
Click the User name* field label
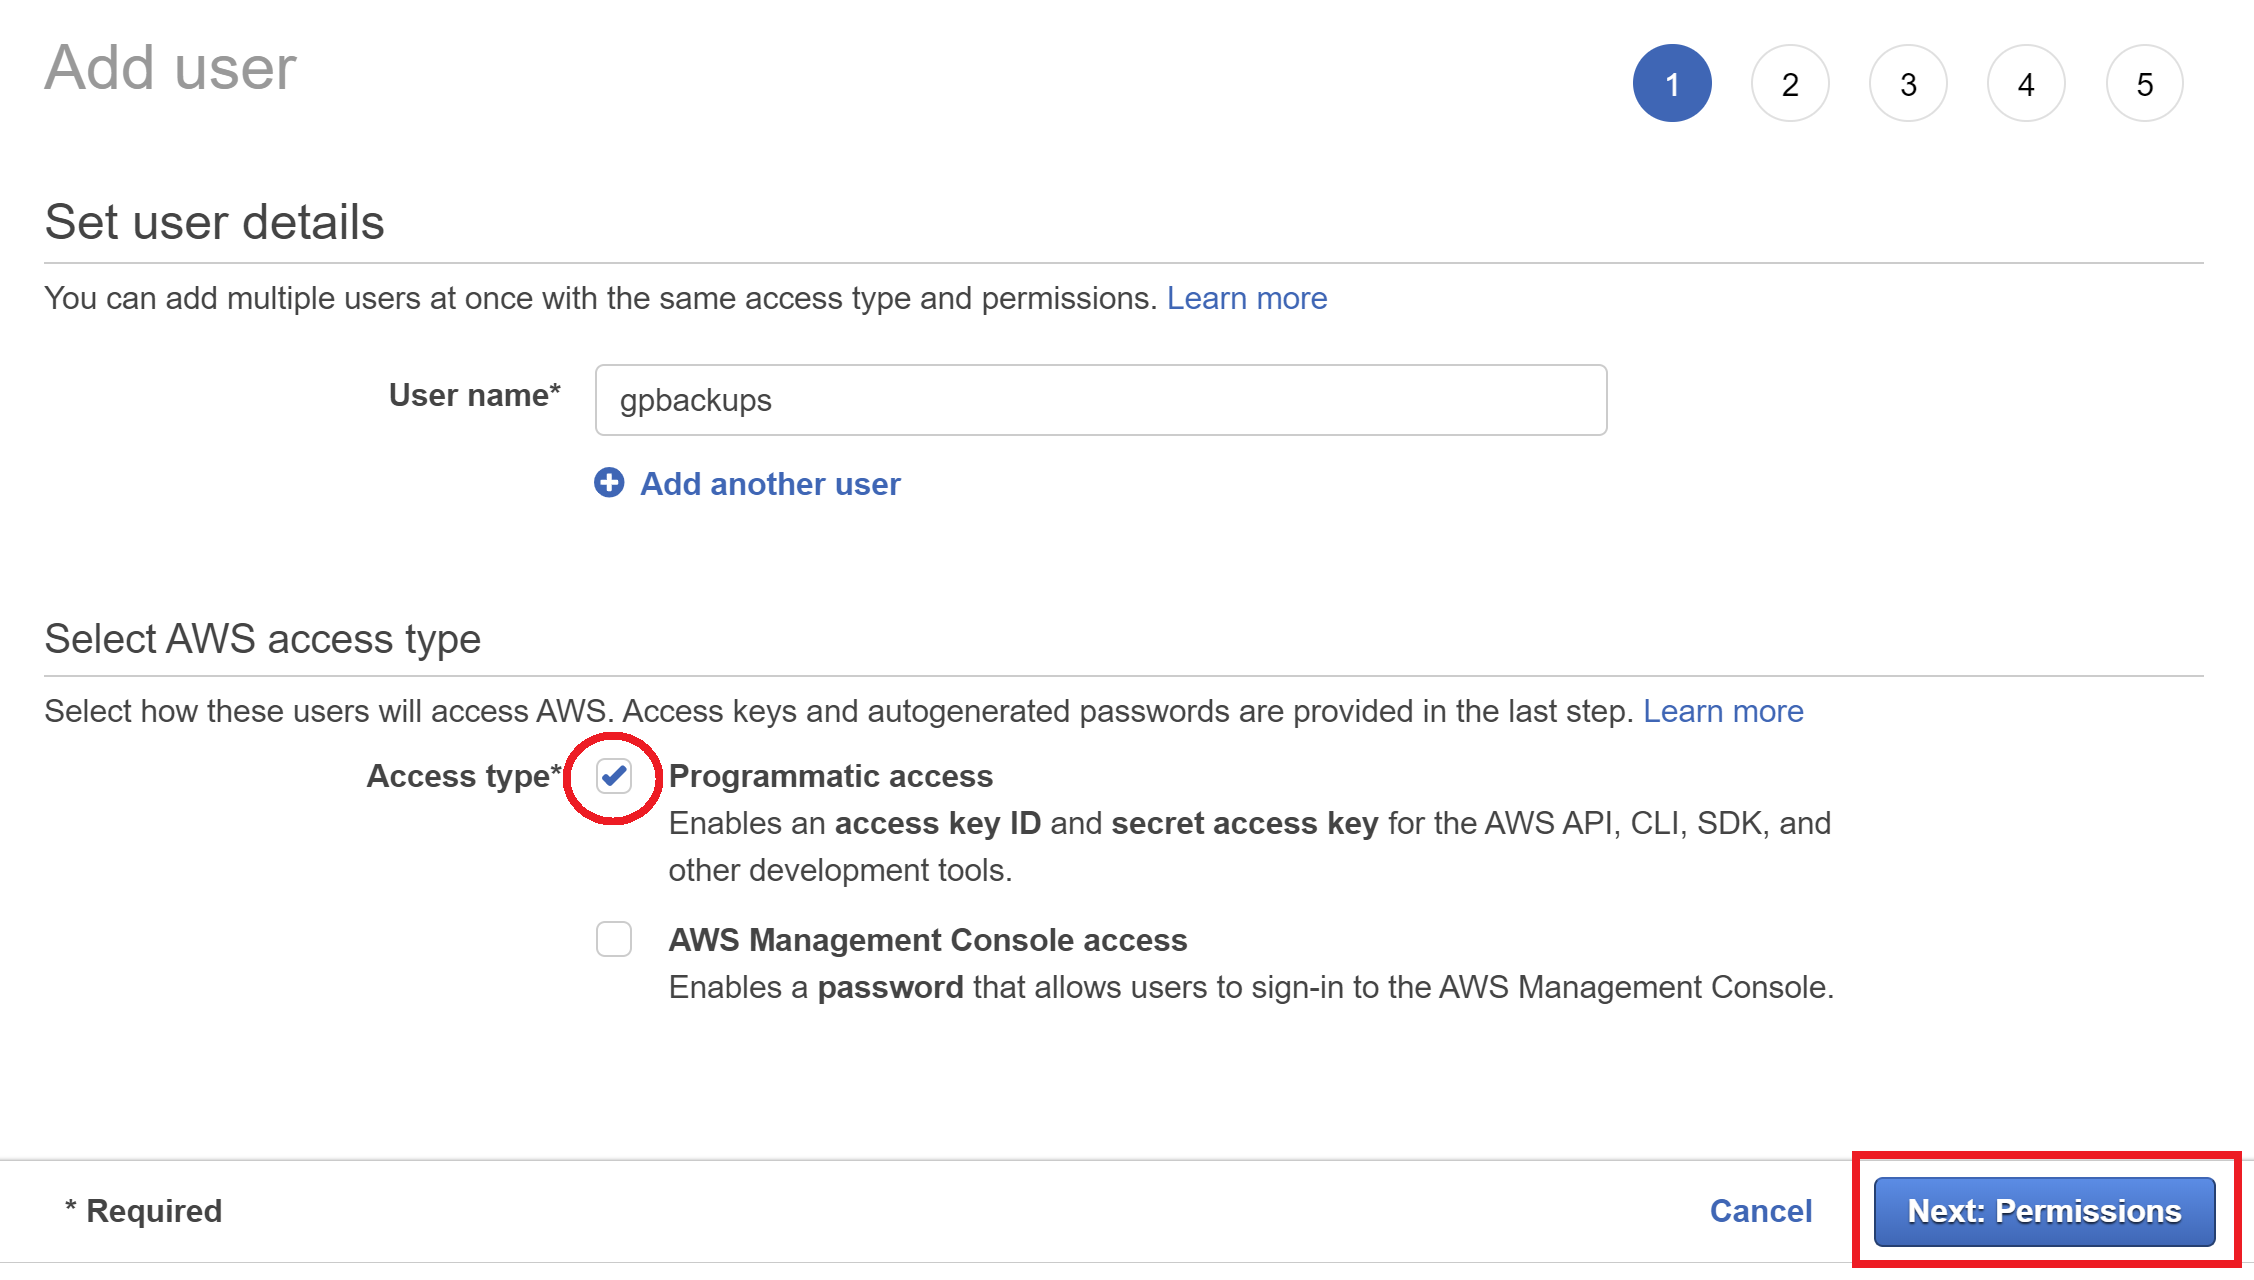click(x=475, y=395)
